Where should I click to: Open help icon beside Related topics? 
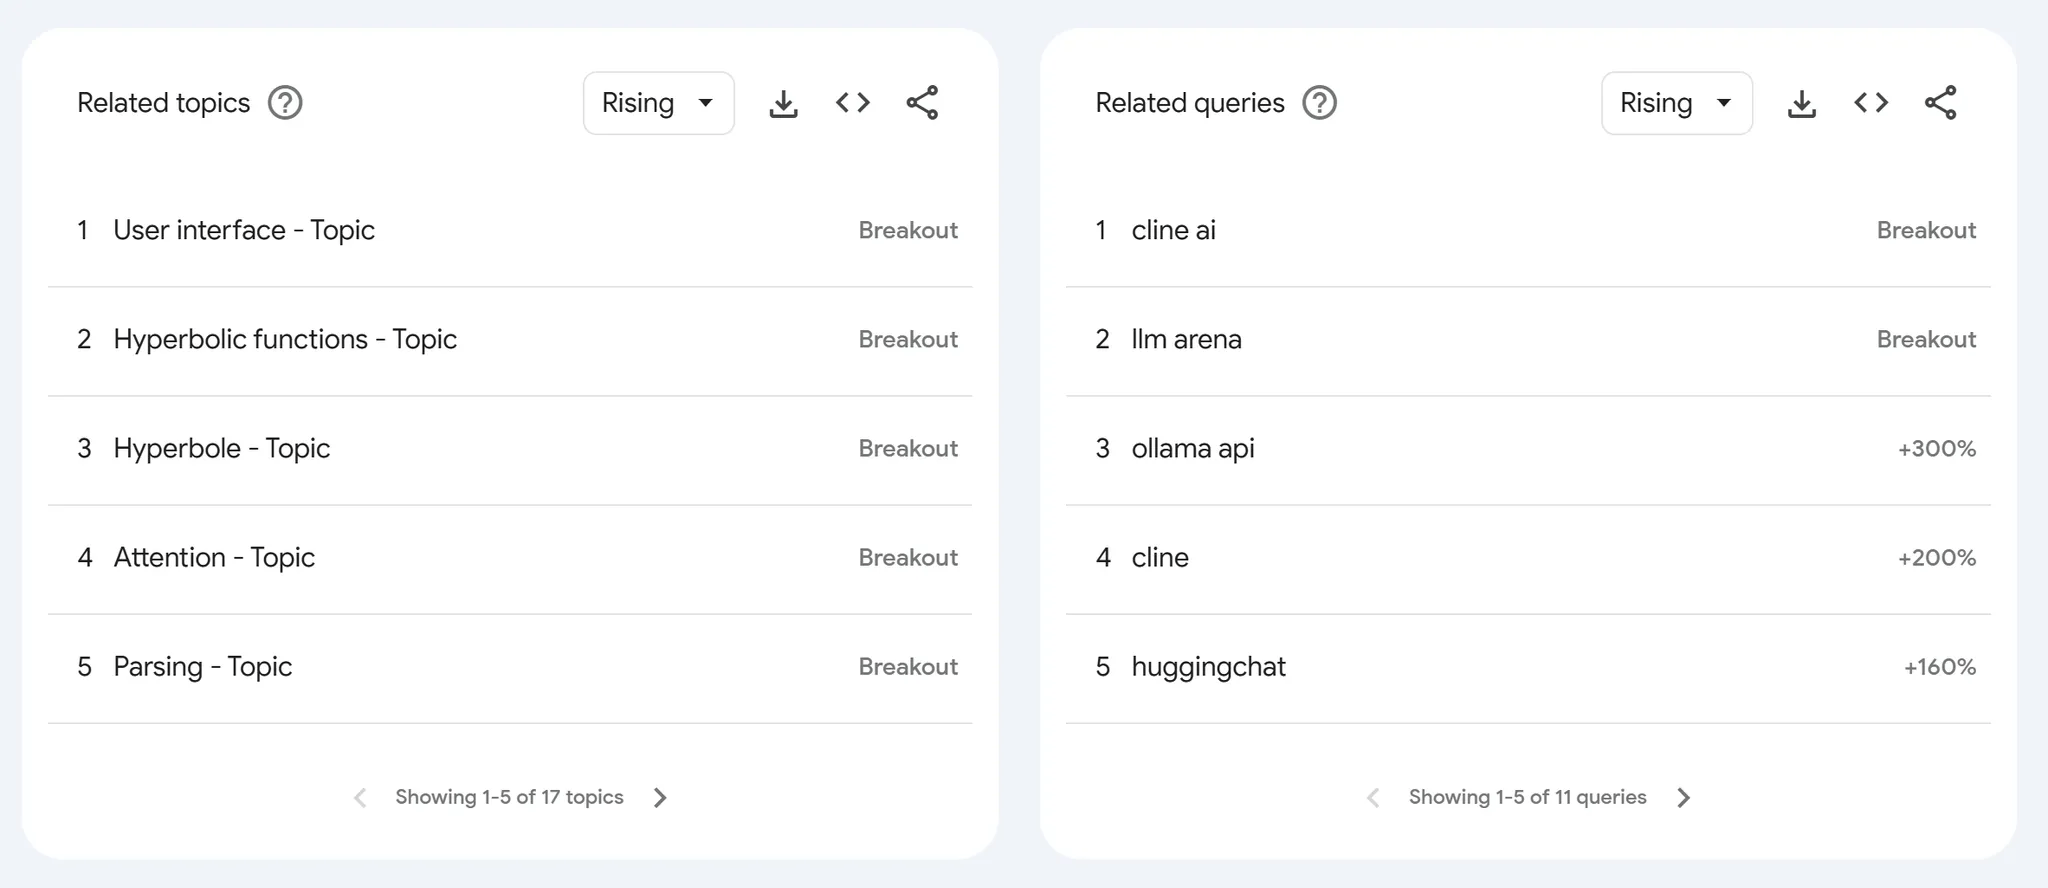285,103
